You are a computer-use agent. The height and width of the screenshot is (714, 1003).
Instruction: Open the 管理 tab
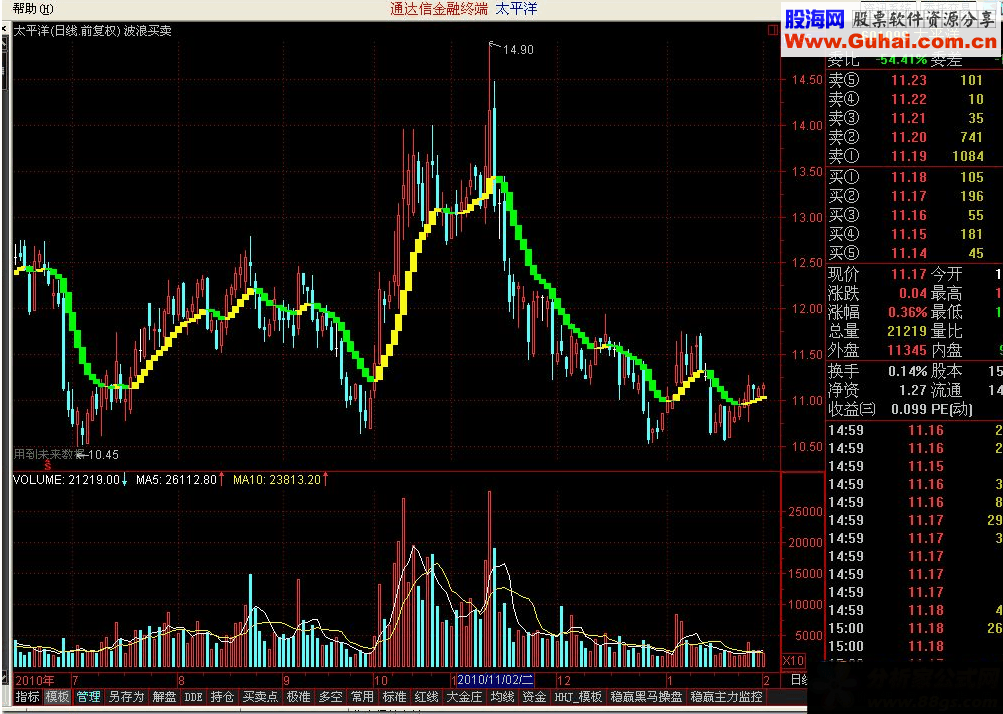pos(88,697)
